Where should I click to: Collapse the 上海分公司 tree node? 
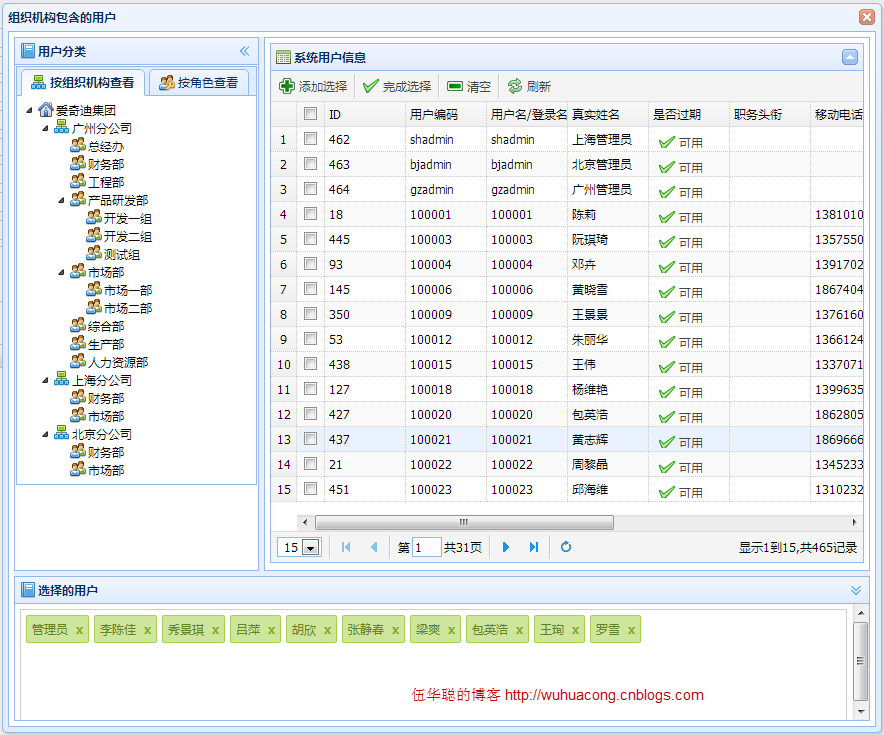point(46,380)
